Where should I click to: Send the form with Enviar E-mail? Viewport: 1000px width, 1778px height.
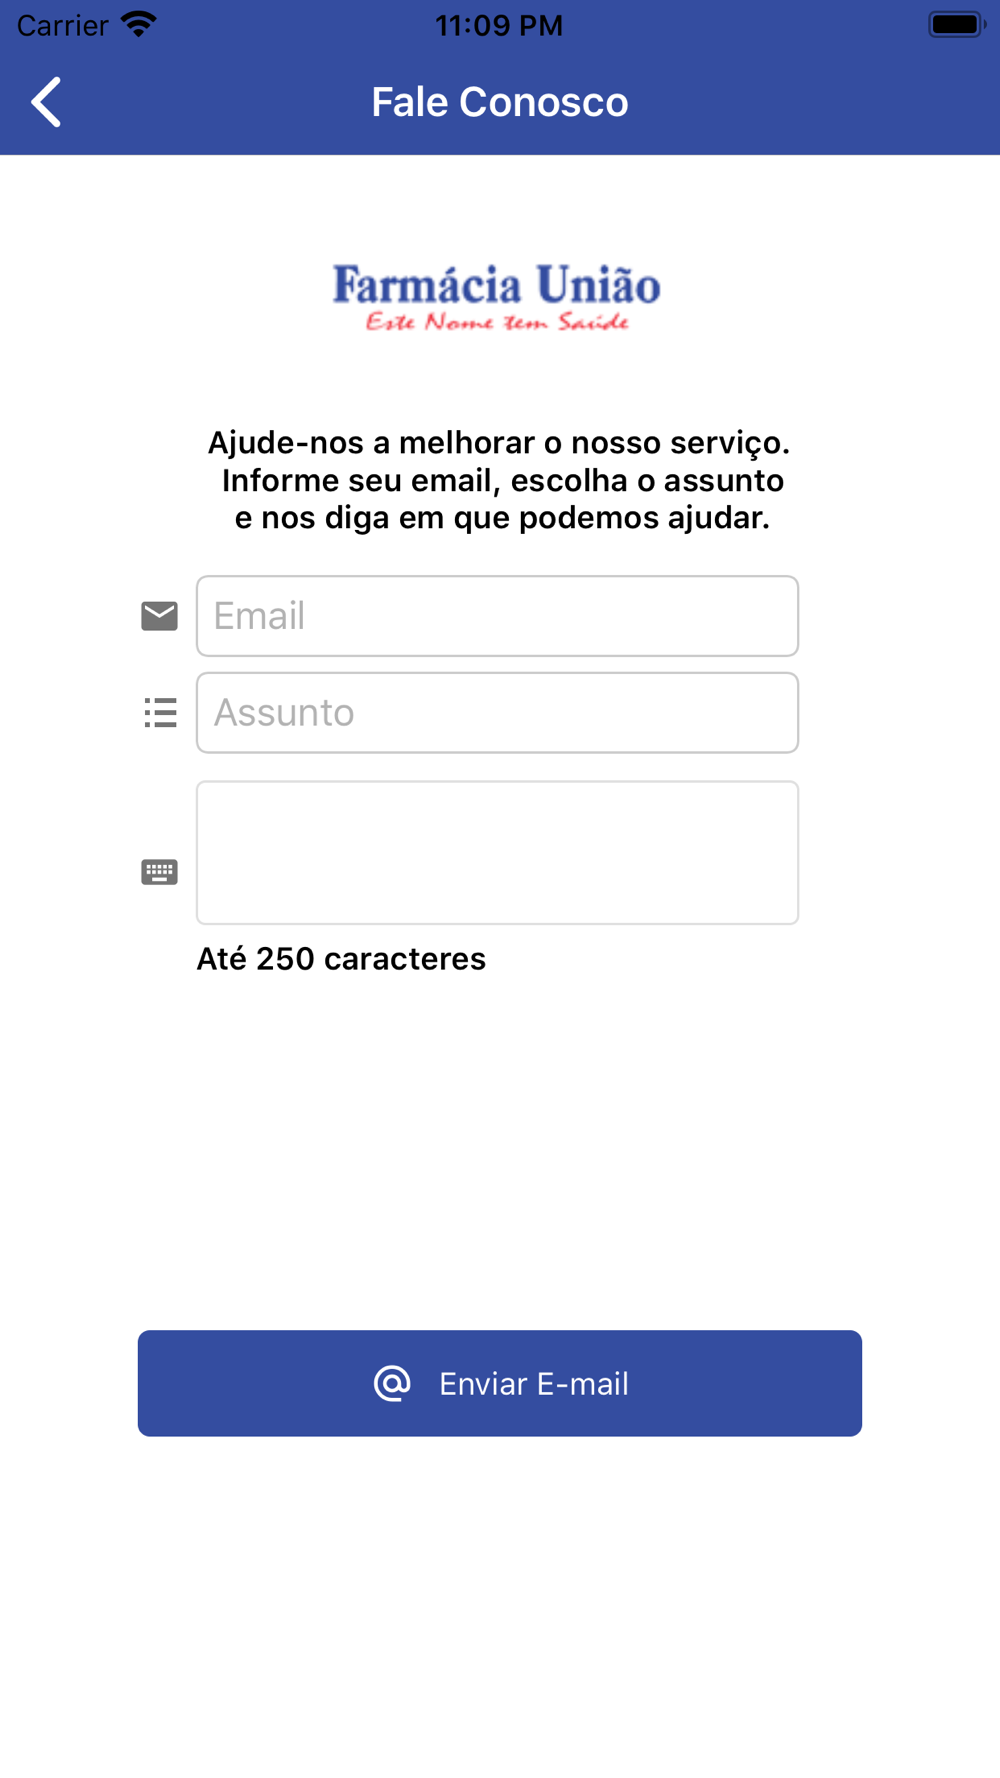pyautogui.click(x=500, y=1384)
